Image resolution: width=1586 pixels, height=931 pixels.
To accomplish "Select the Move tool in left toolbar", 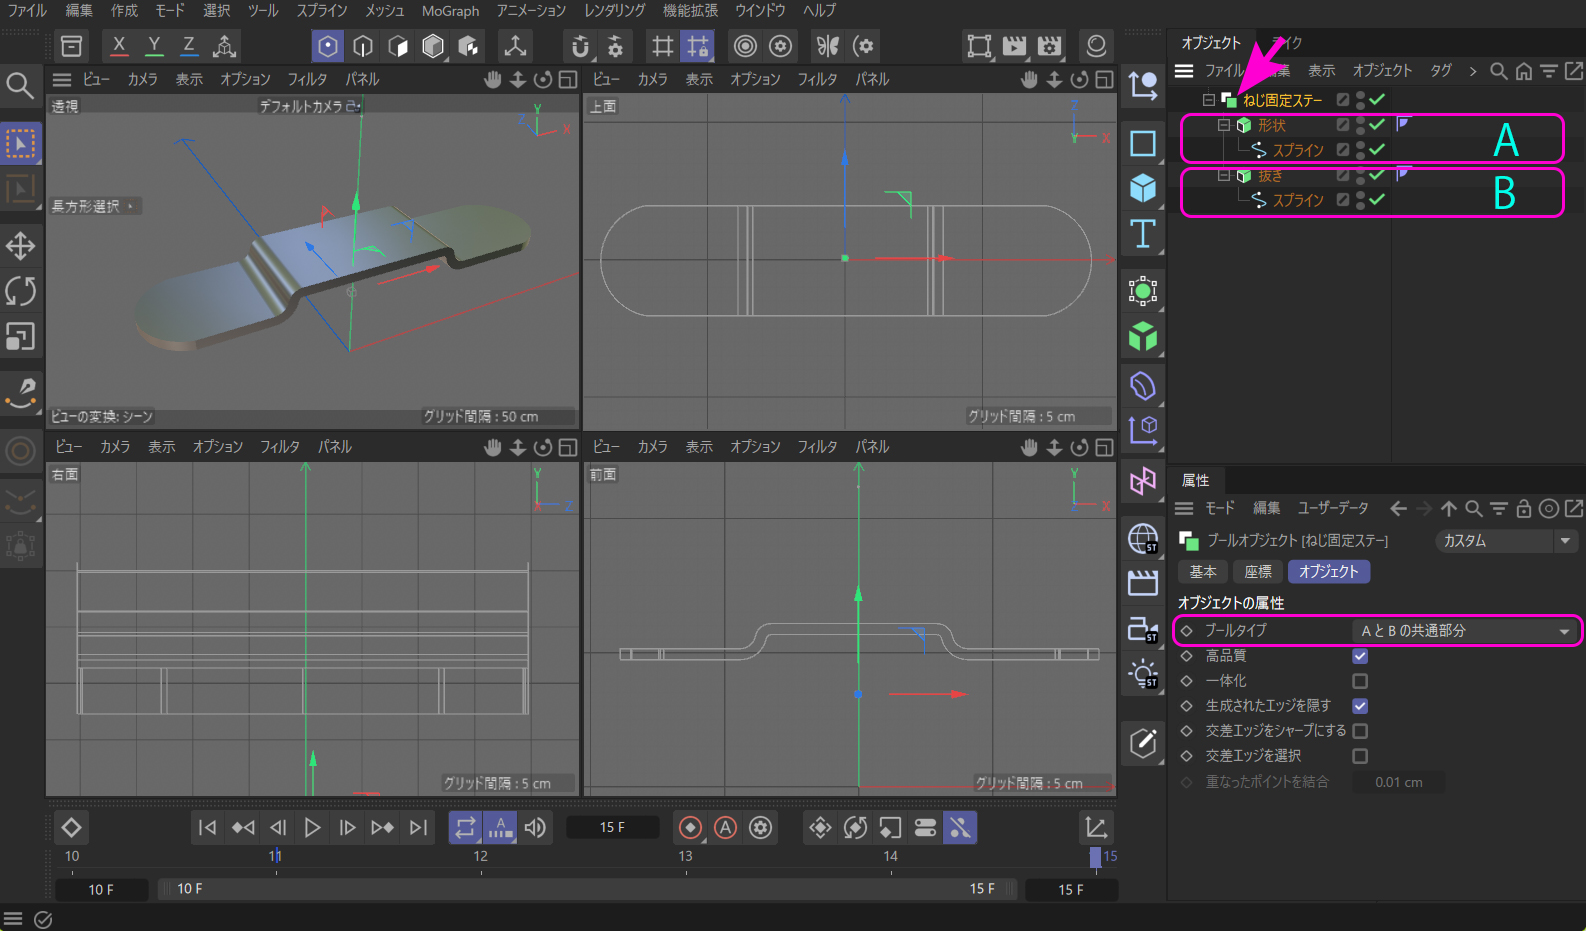I will click(x=20, y=246).
